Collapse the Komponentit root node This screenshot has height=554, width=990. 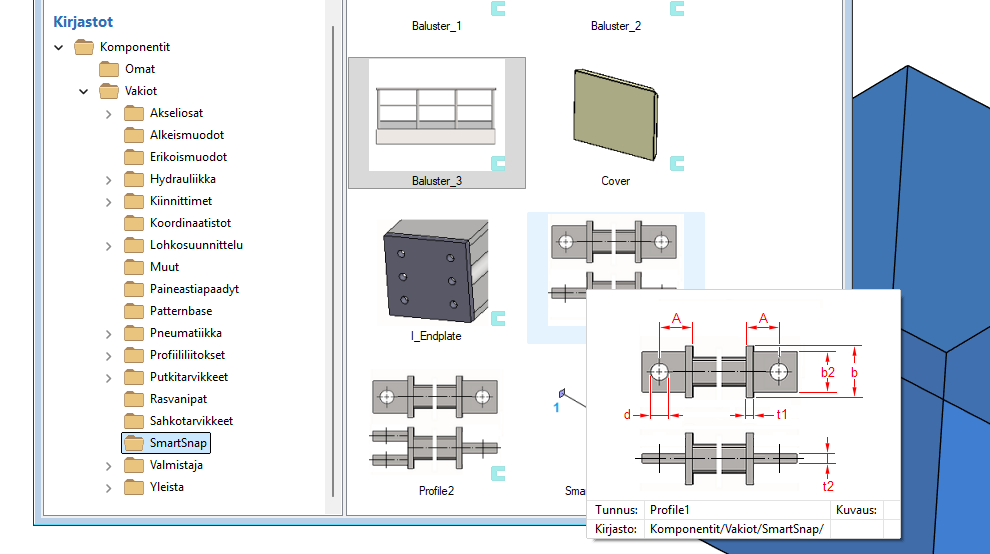[59, 47]
